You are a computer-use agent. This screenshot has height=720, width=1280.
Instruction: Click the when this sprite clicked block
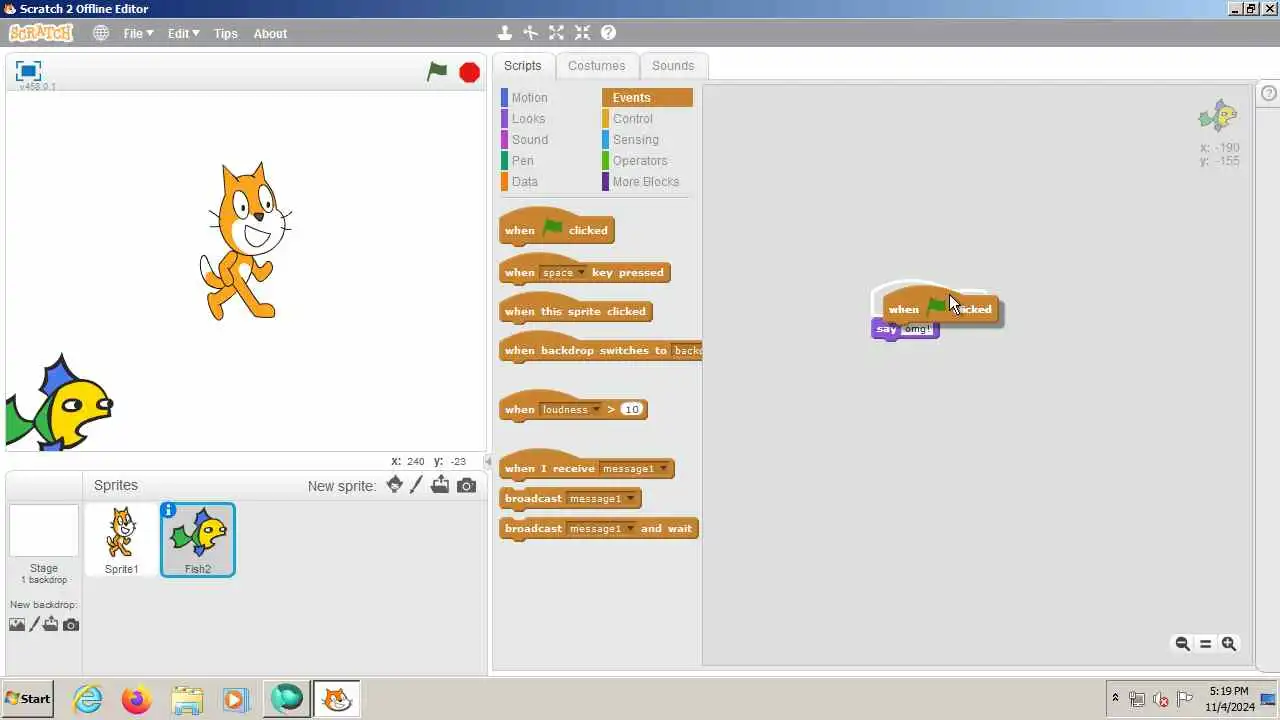click(575, 311)
